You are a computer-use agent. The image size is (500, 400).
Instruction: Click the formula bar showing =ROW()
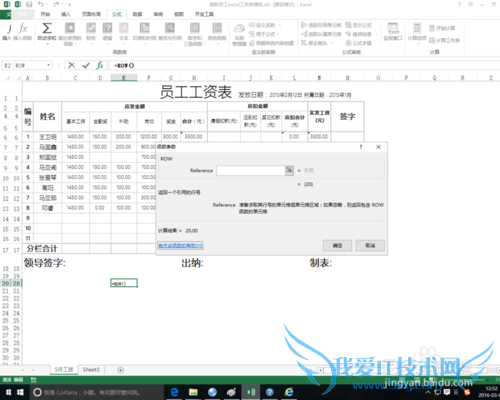point(303,65)
